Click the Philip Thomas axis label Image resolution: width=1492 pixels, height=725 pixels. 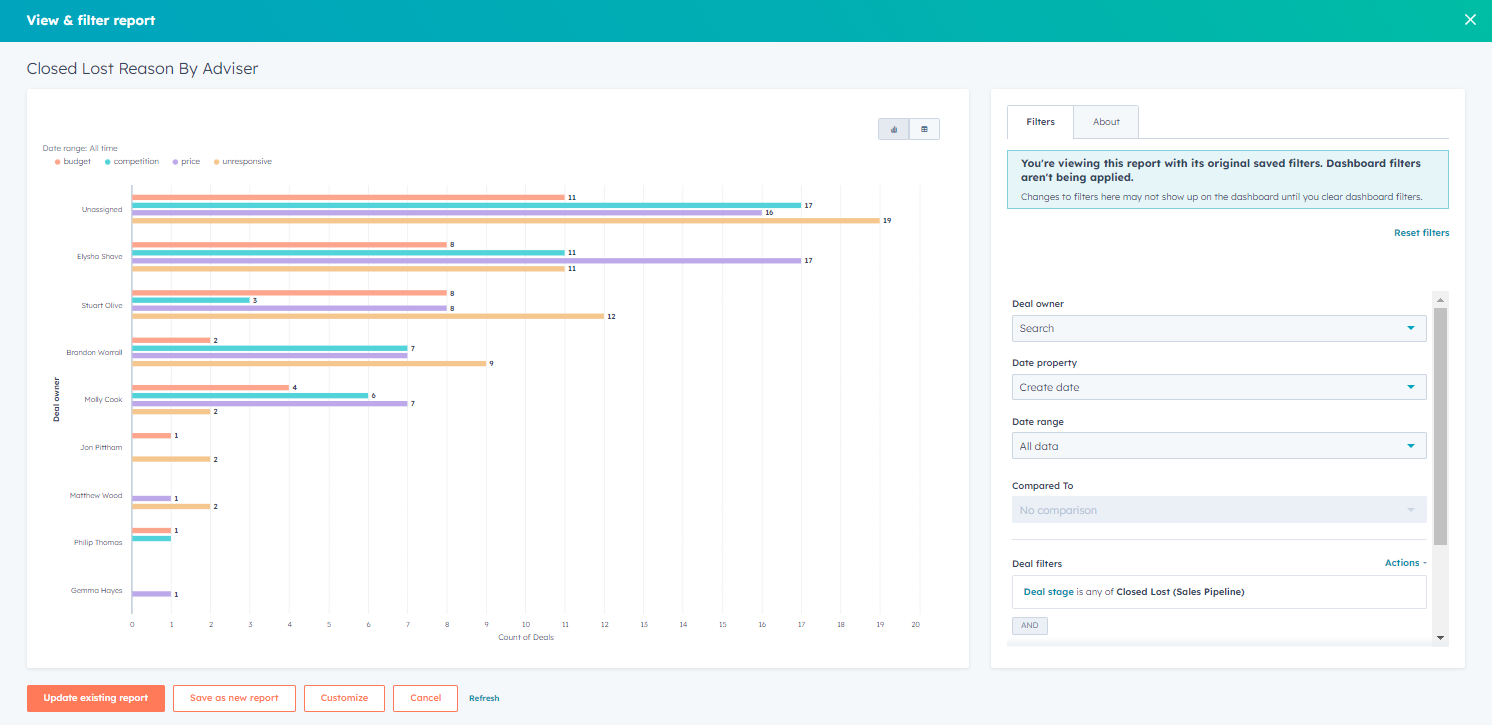pos(98,542)
